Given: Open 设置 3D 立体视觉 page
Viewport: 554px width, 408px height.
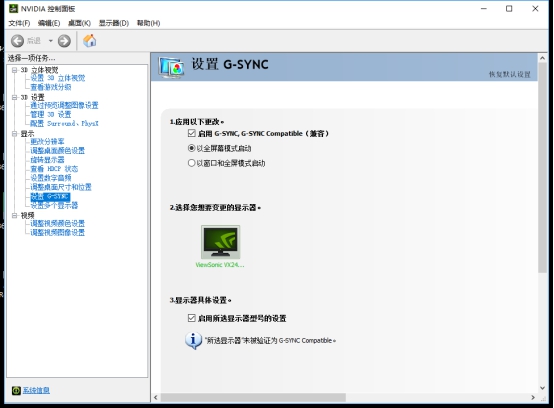Looking at the screenshot, I should [58, 78].
